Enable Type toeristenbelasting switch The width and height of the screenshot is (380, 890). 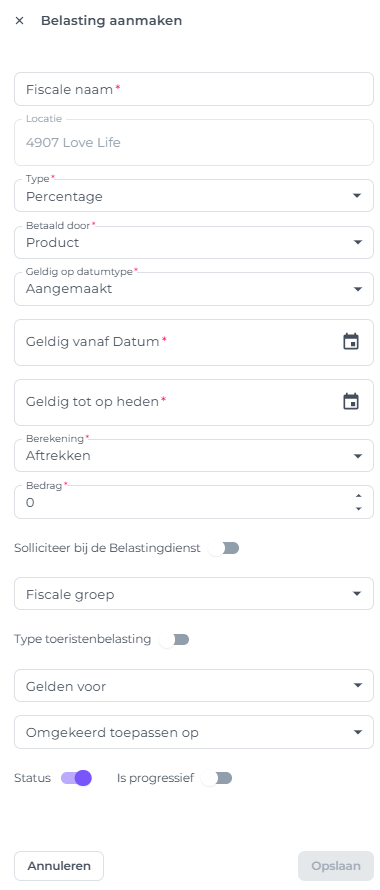tap(174, 640)
